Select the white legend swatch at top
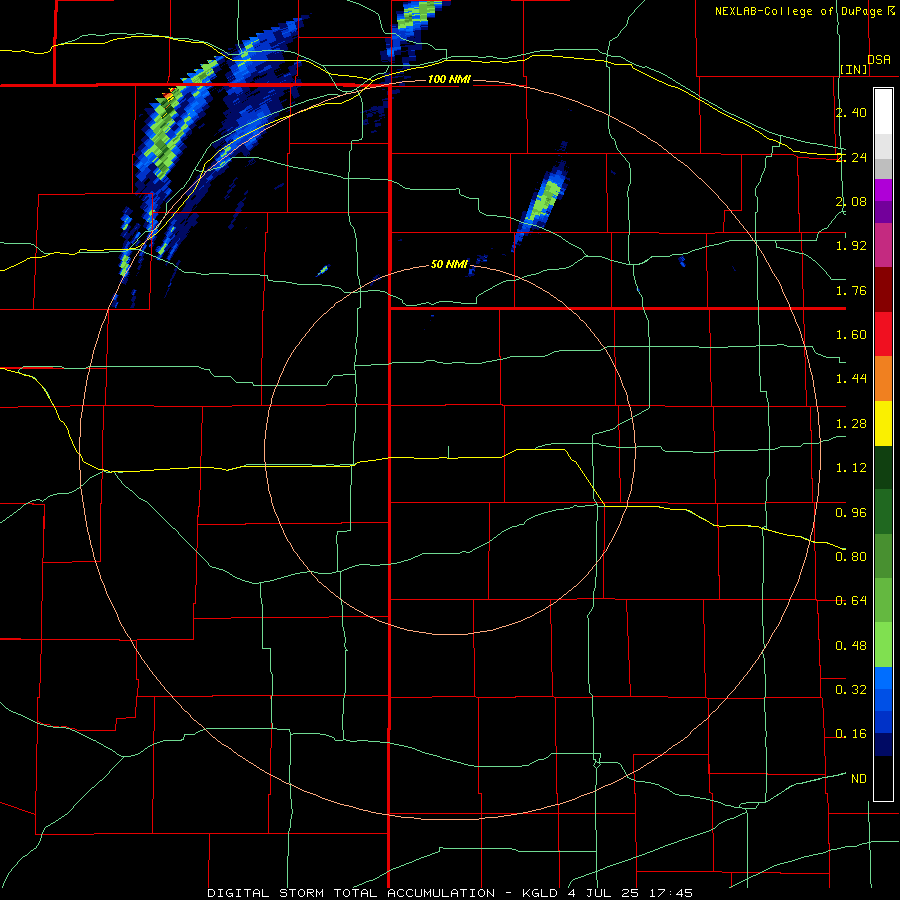This screenshot has height=900, width=900. 883,111
